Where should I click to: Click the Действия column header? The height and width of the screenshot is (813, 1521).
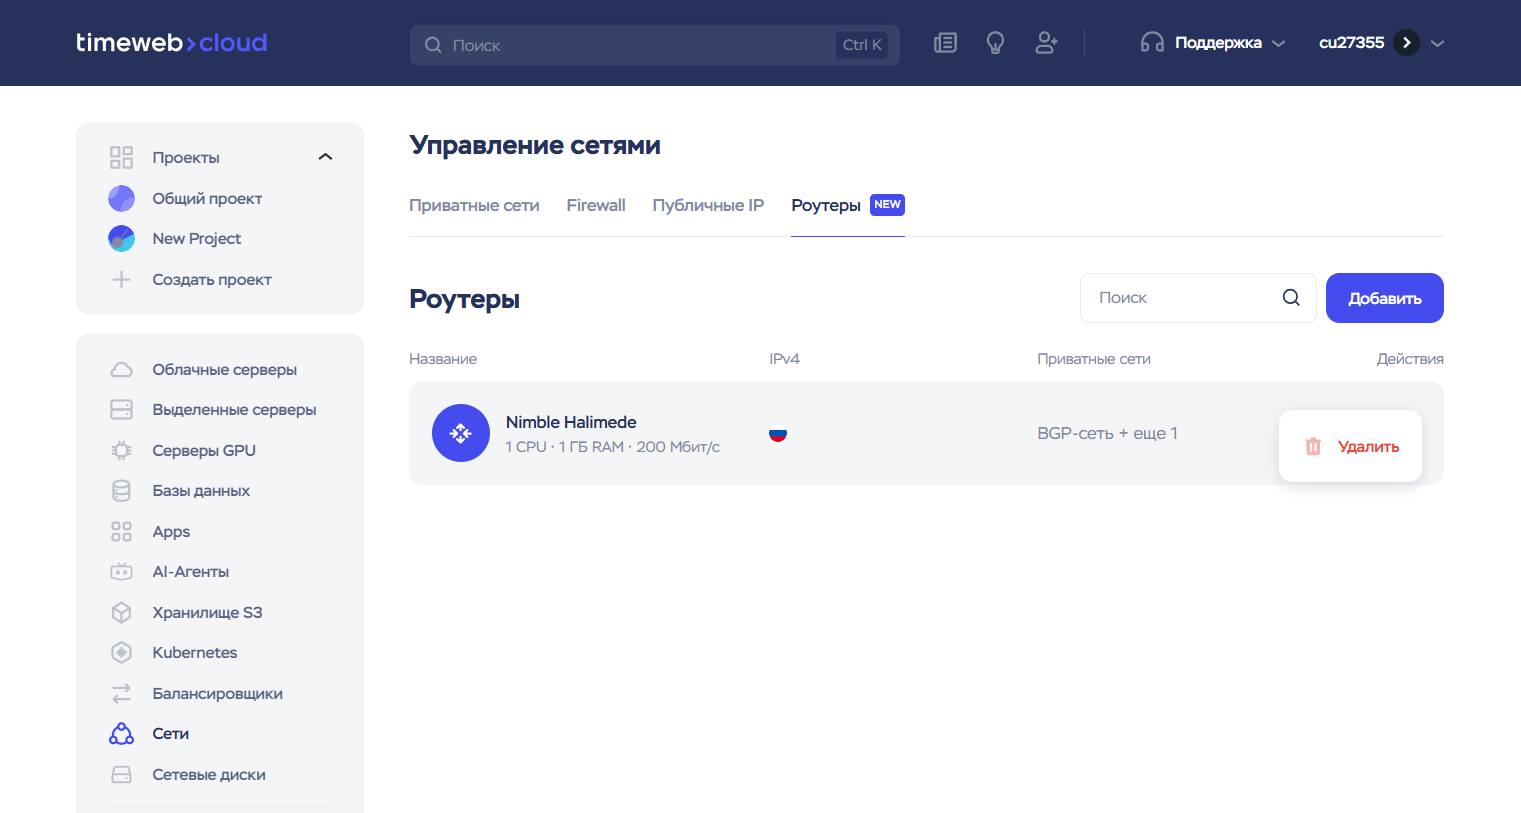[1410, 359]
